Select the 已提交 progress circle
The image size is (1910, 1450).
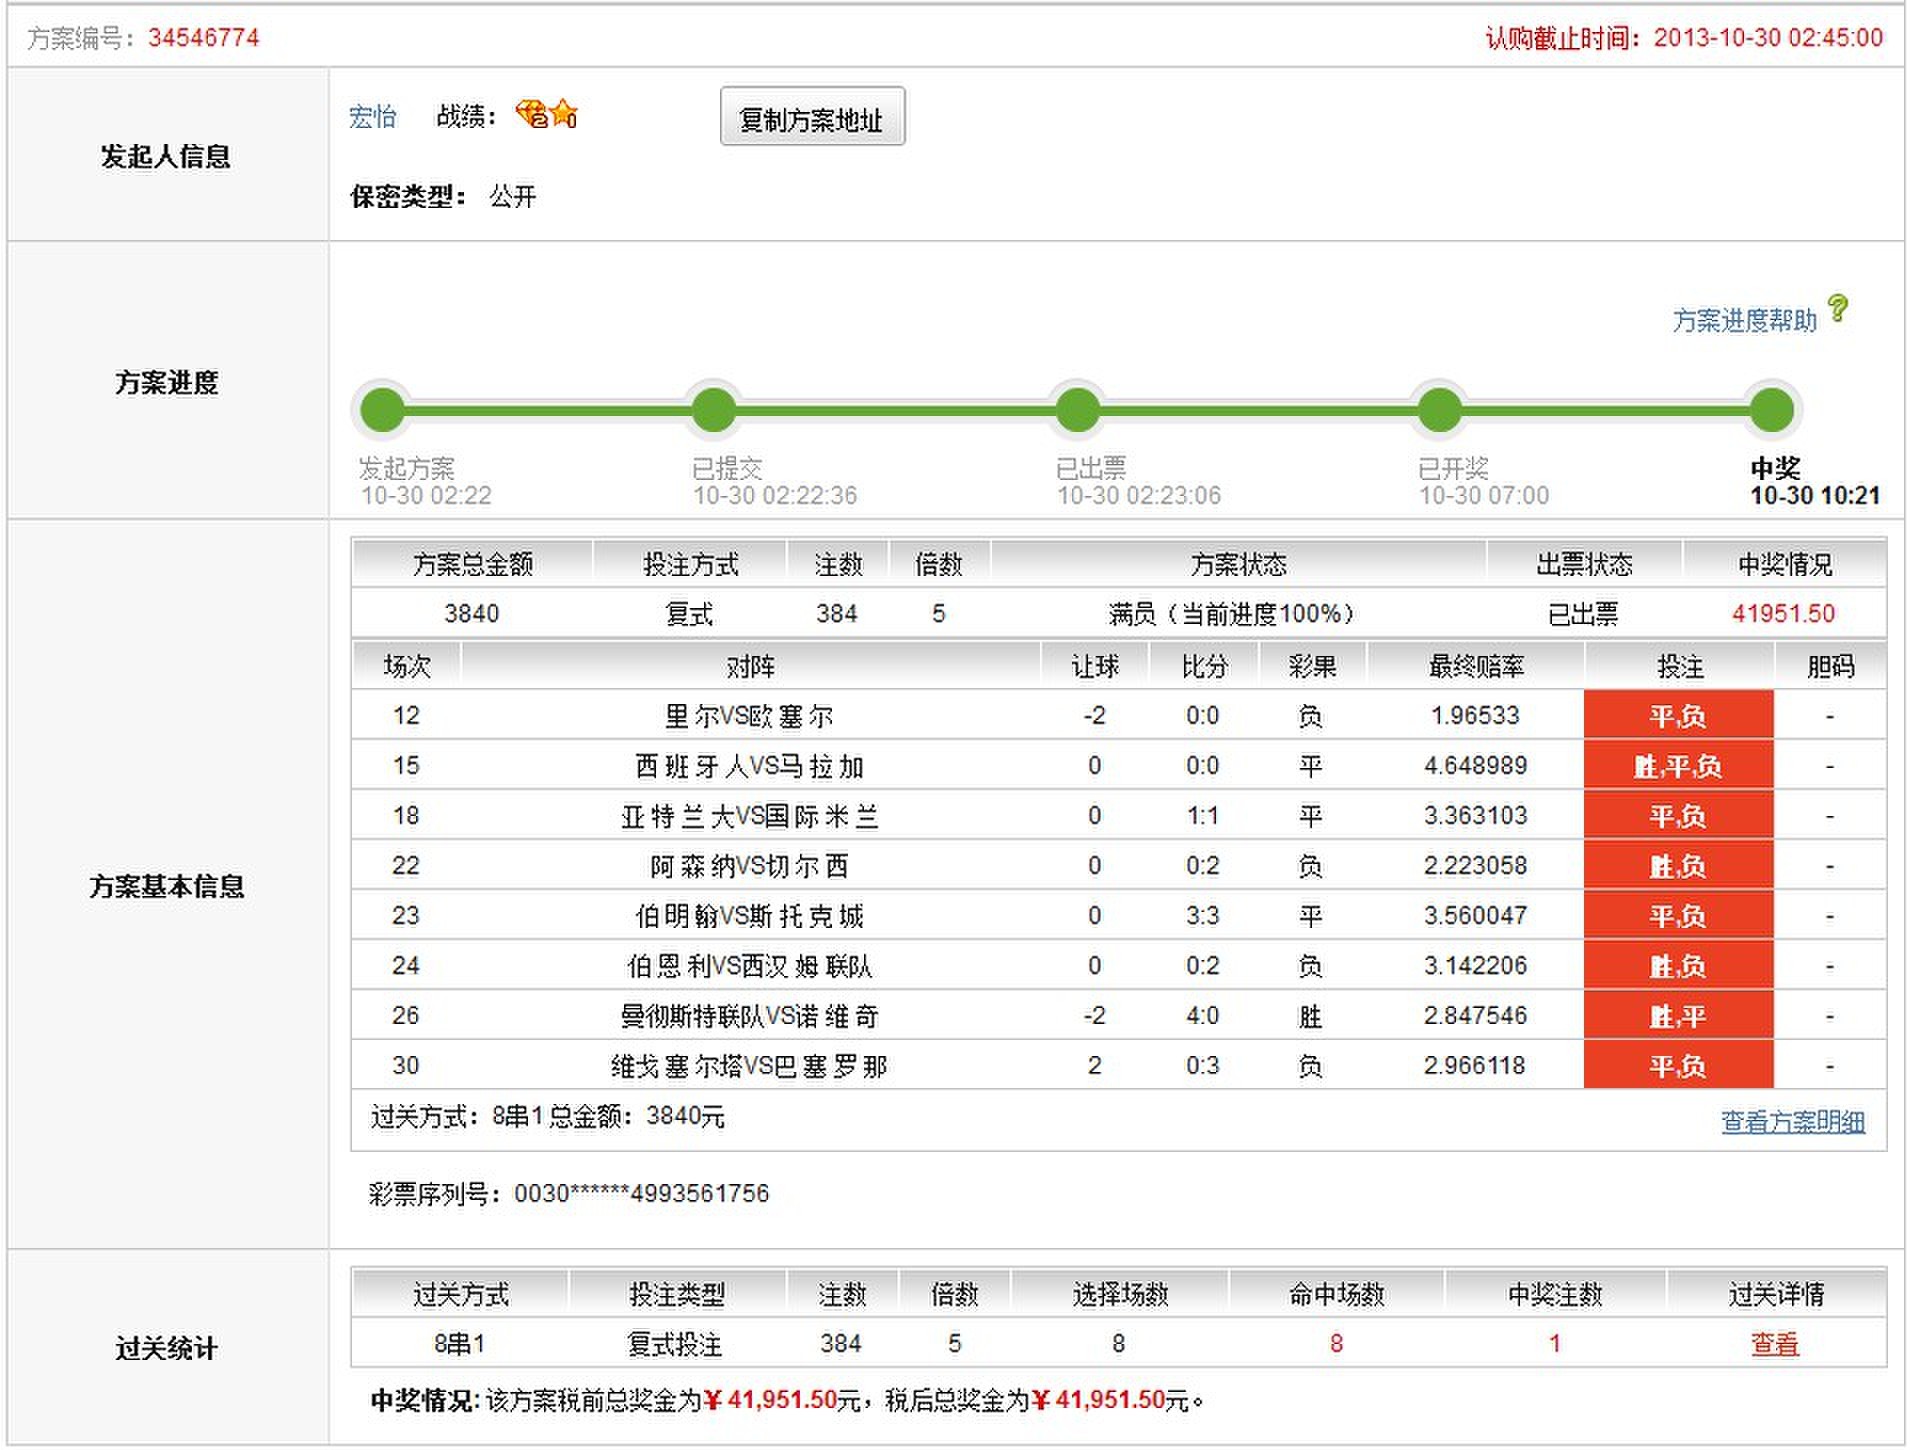(x=714, y=410)
